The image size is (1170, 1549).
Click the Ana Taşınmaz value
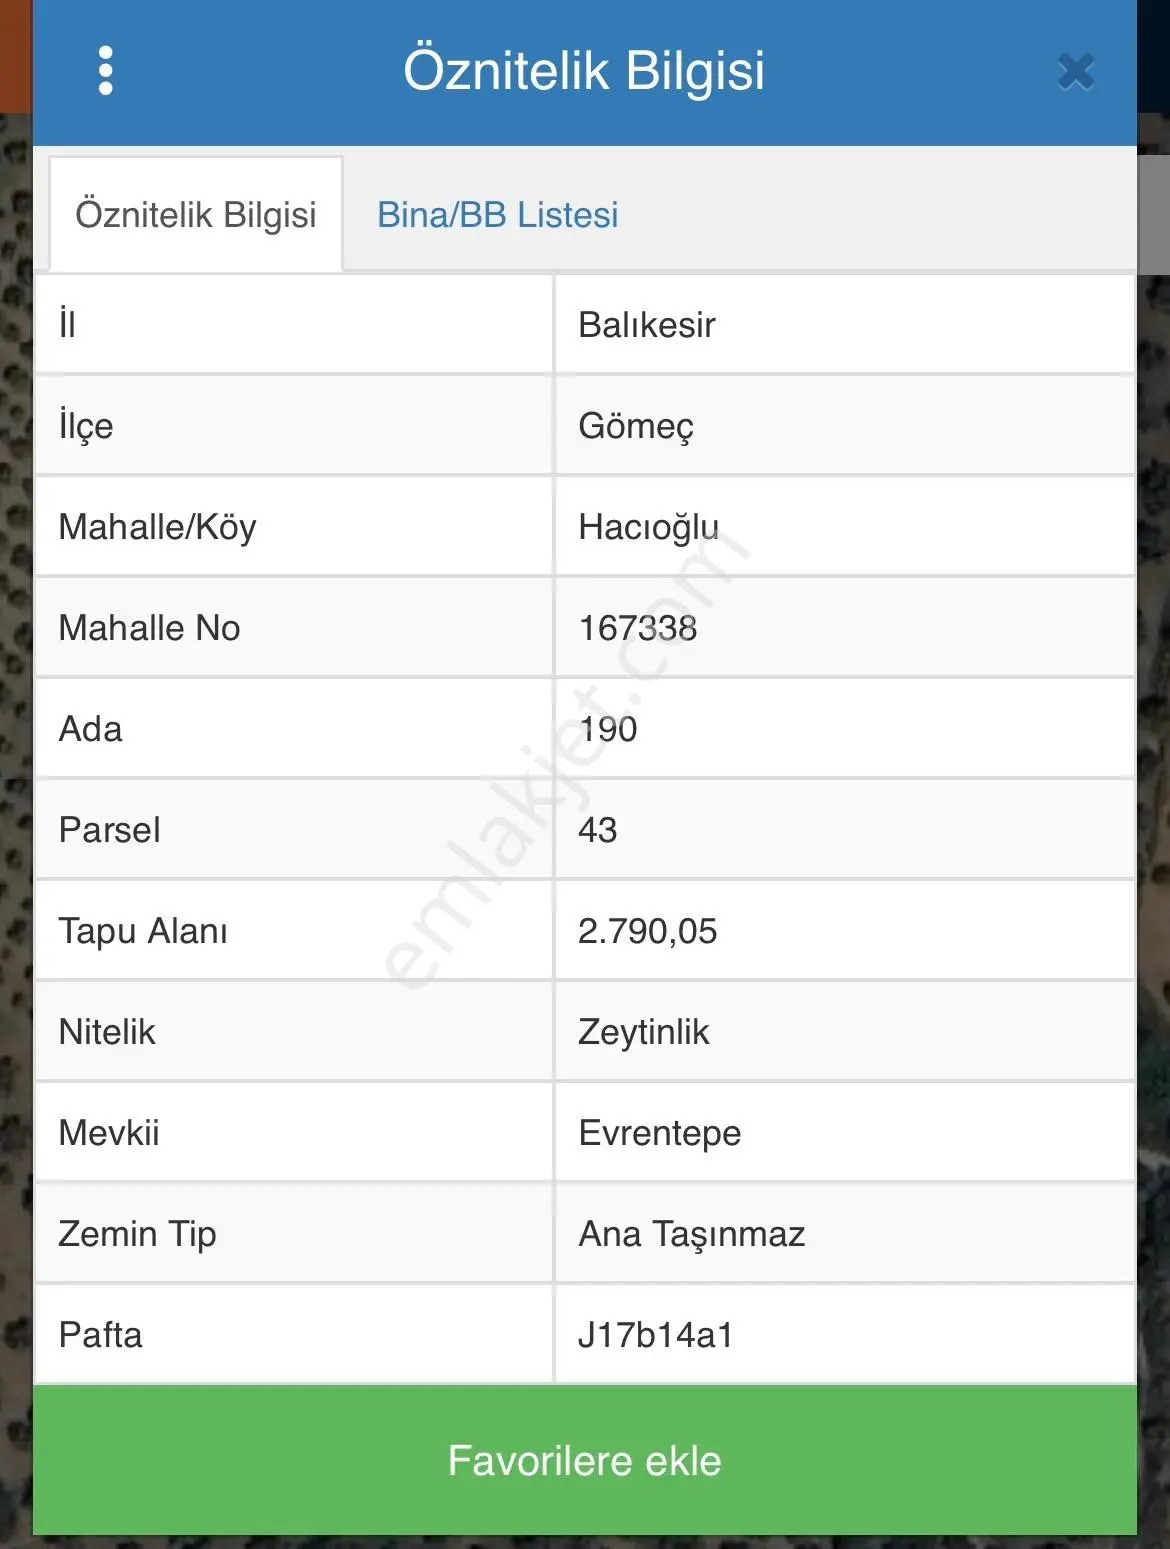pos(691,1234)
